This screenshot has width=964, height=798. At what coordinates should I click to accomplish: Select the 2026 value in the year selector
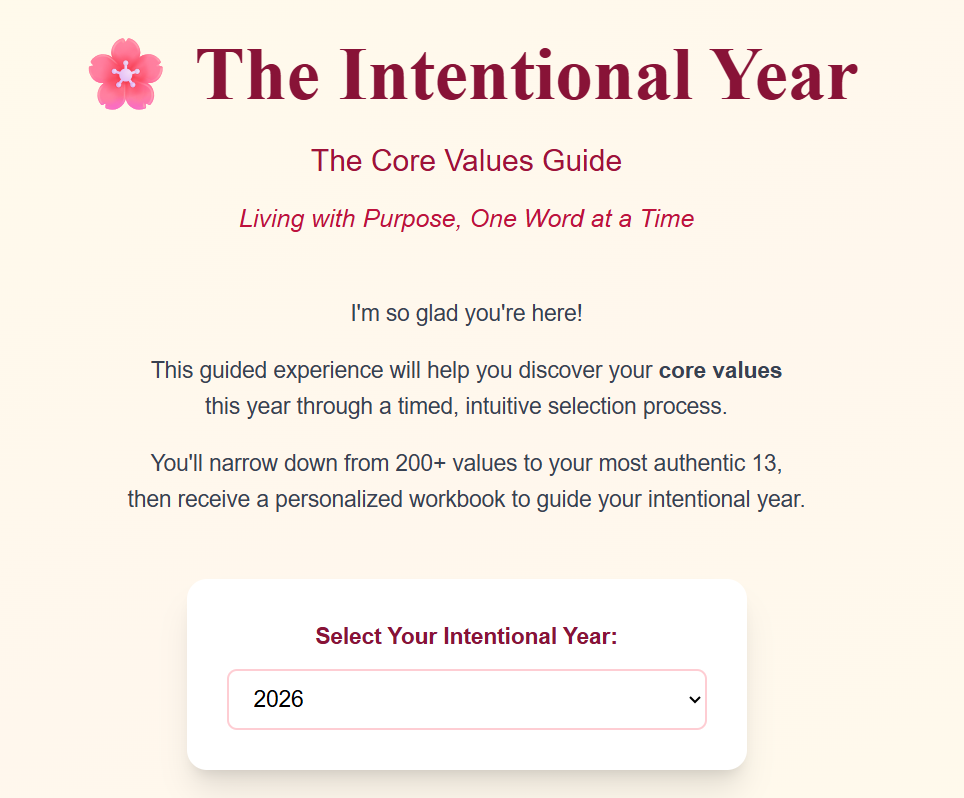(x=278, y=699)
